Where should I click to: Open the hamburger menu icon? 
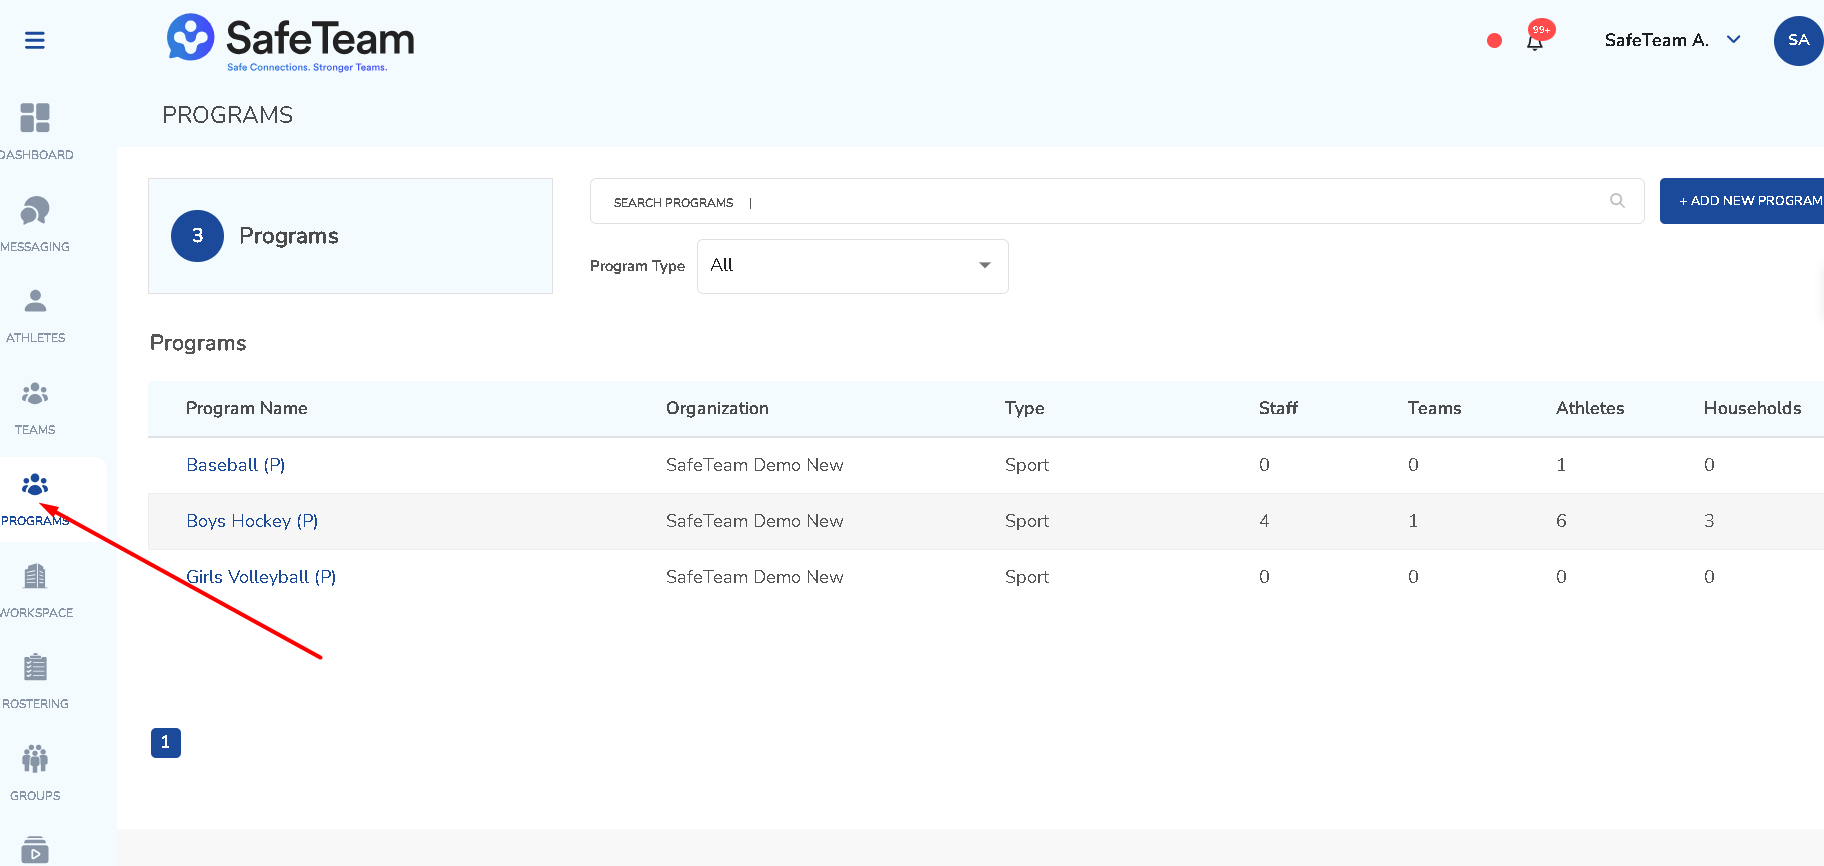pos(35,40)
